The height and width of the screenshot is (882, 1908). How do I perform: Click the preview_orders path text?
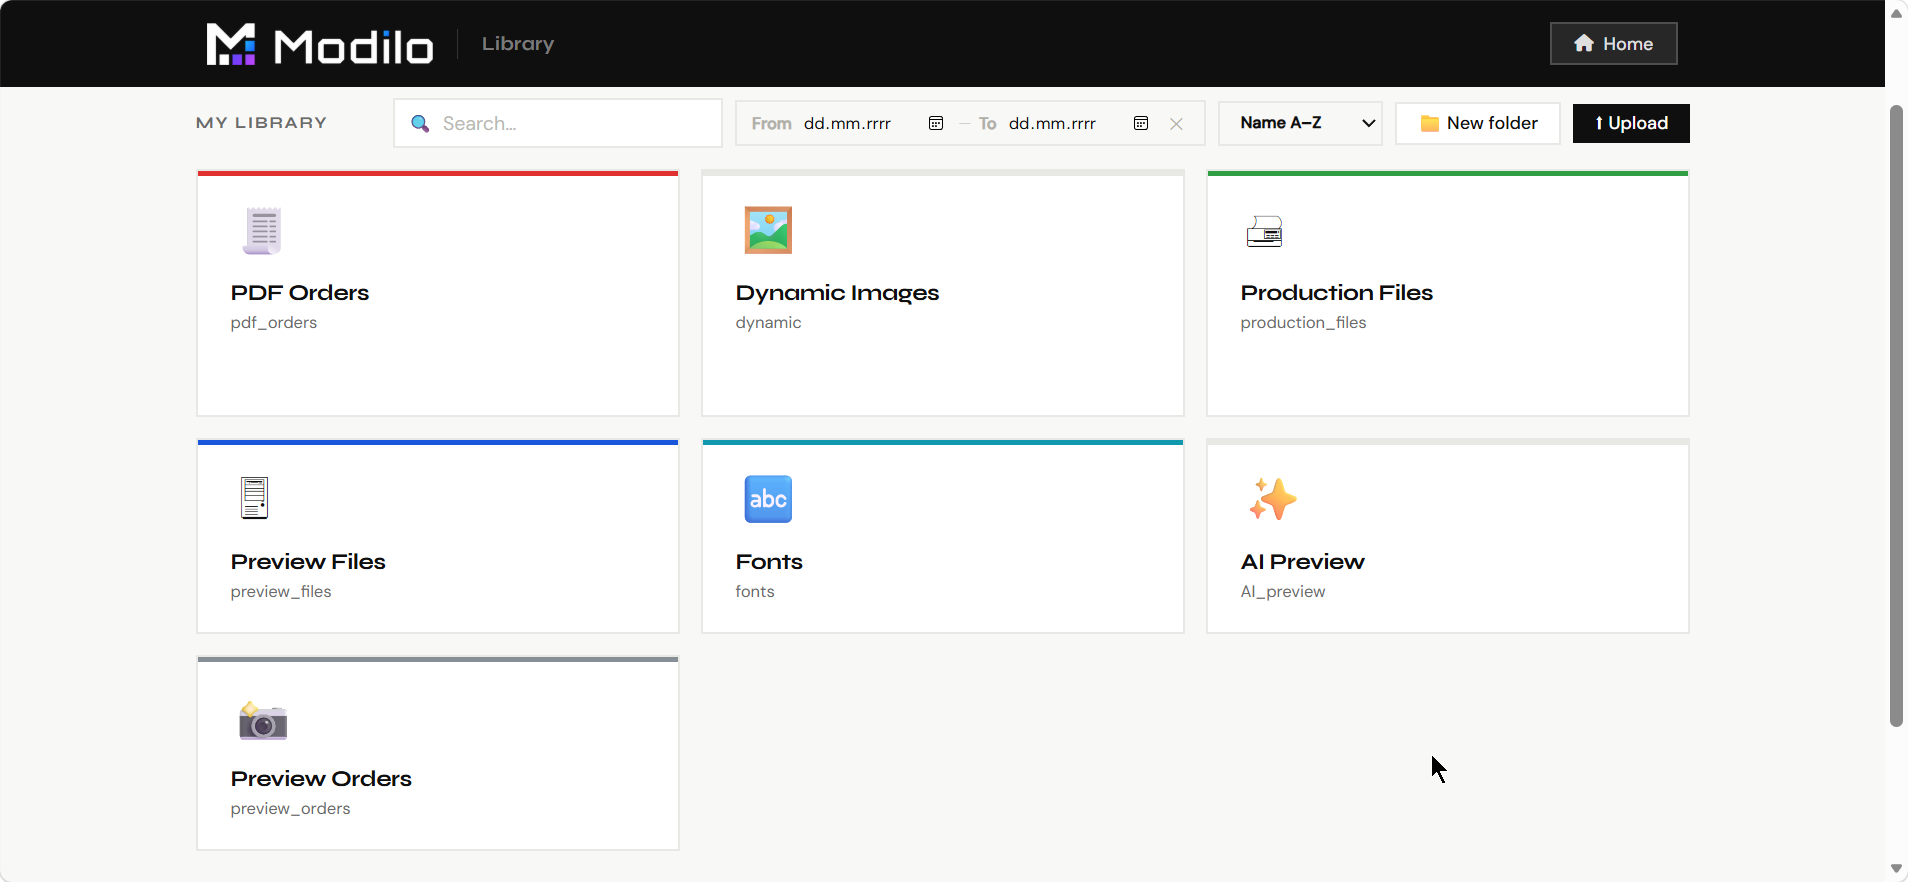pyautogui.click(x=291, y=809)
